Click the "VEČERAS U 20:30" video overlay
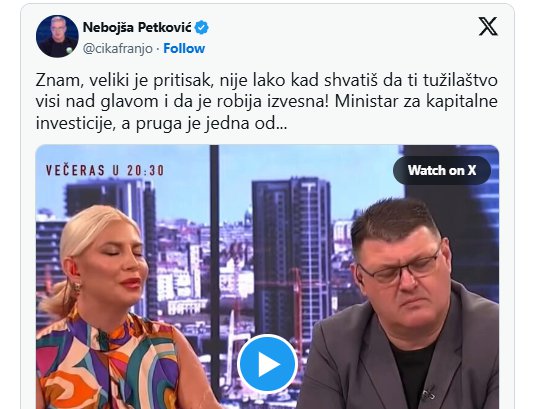Image resolution: width=546 pixels, height=409 pixels. (x=105, y=170)
